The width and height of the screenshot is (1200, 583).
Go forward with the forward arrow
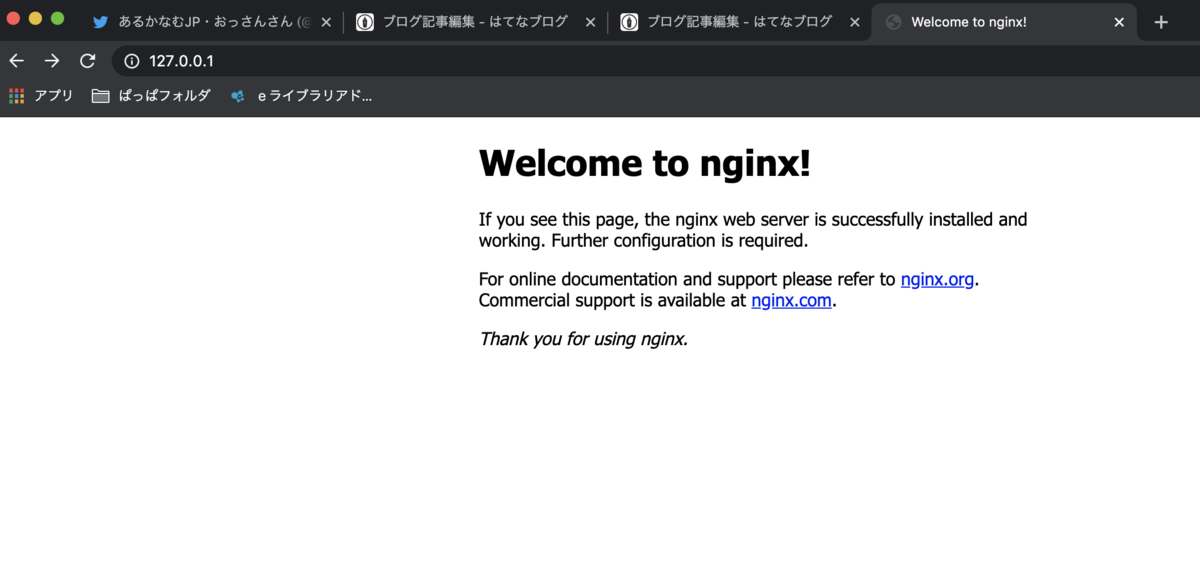pos(52,61)
